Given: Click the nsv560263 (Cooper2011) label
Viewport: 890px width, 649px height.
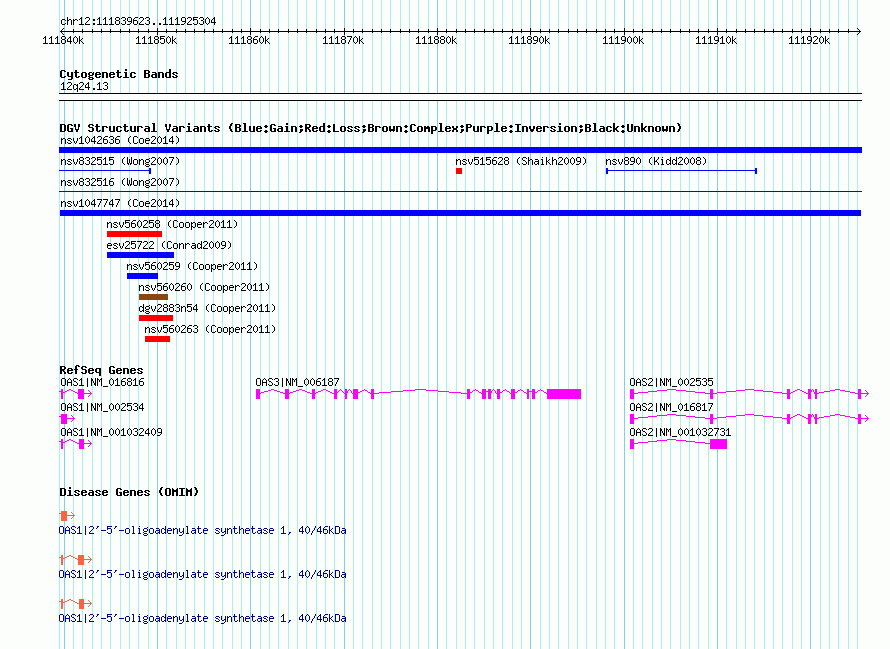Looking at the screenshot, I should [x=210, y=329].
